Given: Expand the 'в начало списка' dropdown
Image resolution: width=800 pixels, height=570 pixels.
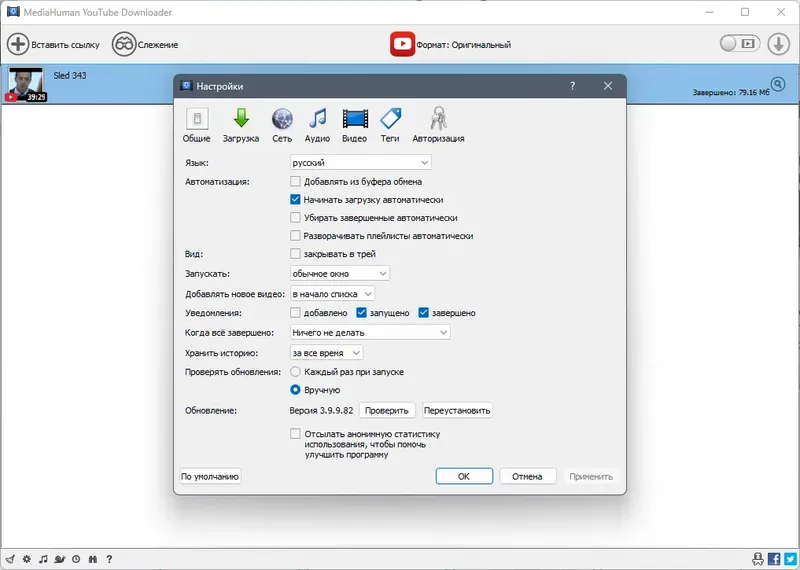Looking at the screenshot, I should tap(332, 294).
